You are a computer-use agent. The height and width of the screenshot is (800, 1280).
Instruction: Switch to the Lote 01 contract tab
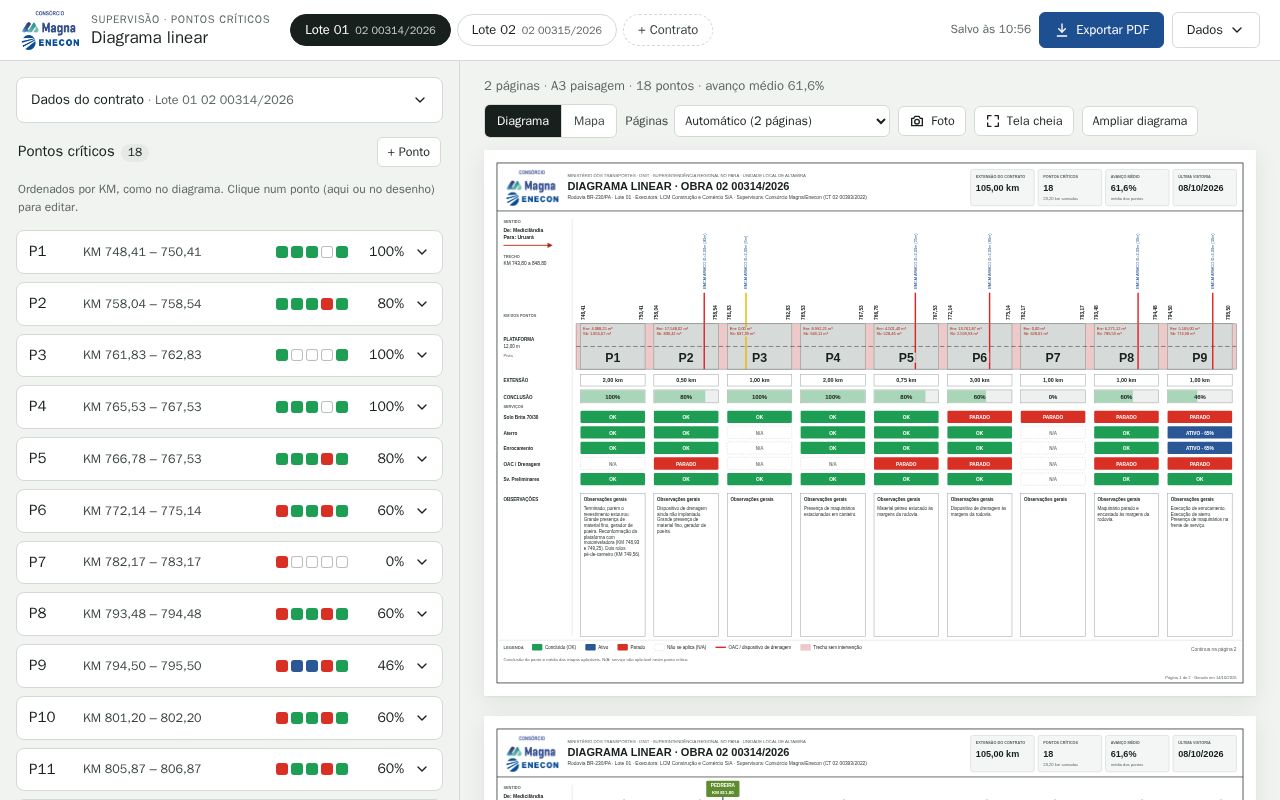tap(370, 30)
